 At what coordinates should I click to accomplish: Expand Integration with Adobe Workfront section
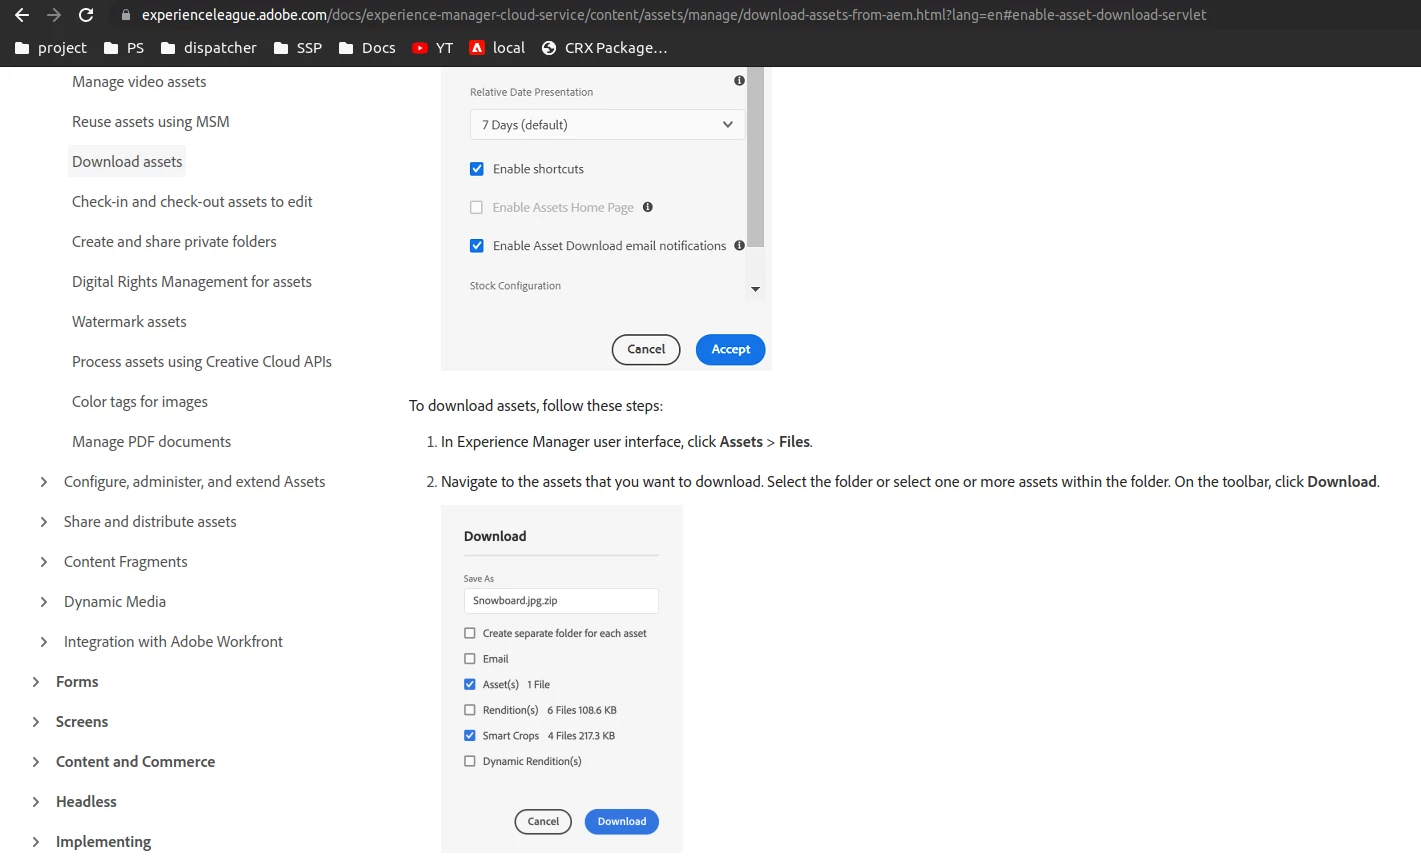click(x=43, y=642)
